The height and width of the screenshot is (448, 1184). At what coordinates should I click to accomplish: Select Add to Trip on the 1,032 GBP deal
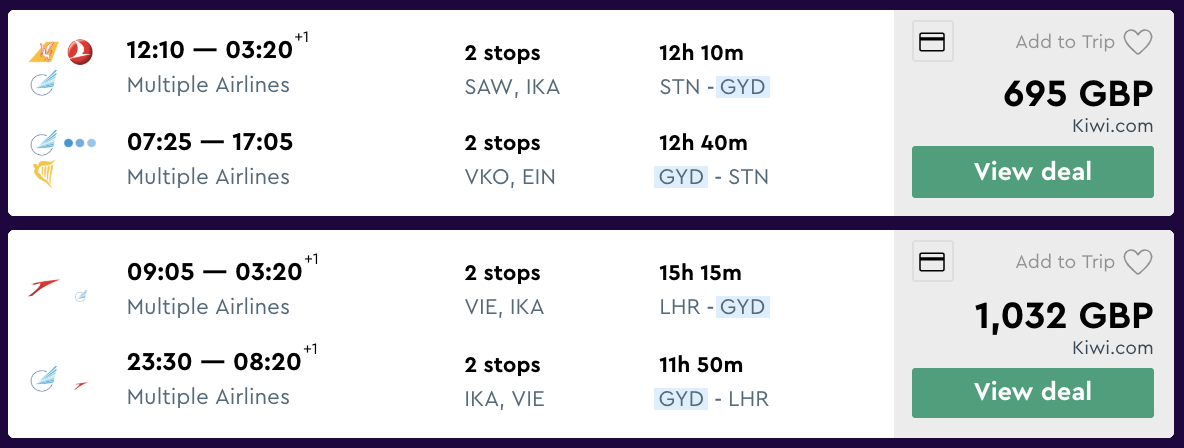pyautogui.click(x=1064, y=262)
